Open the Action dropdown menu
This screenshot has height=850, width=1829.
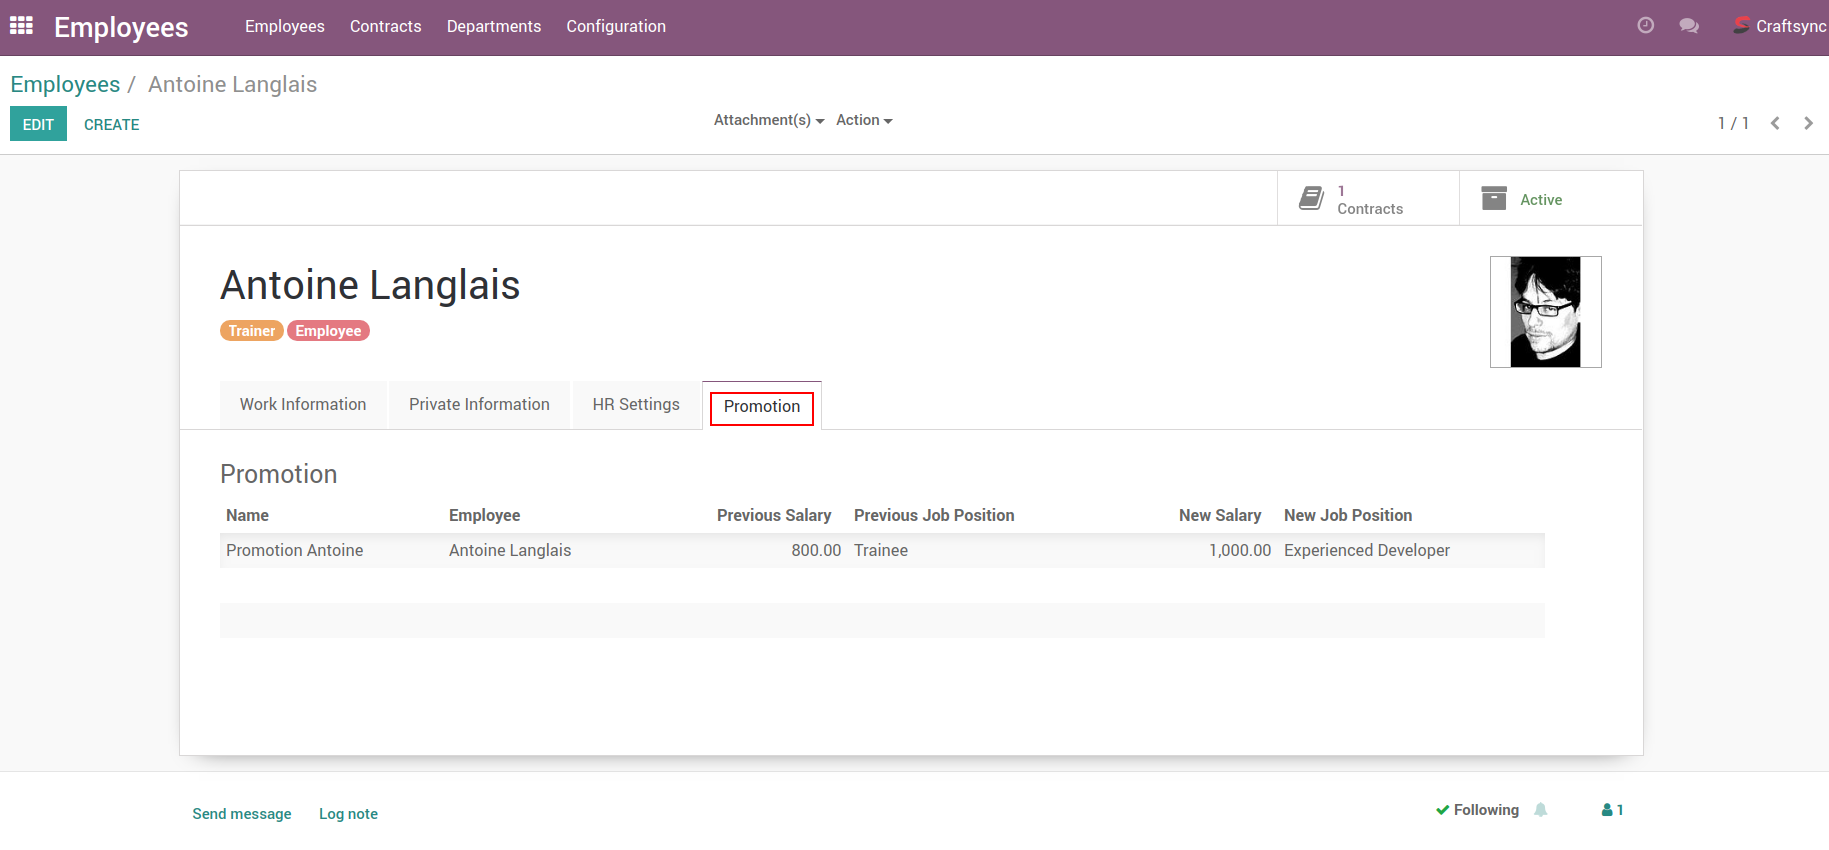864,120
